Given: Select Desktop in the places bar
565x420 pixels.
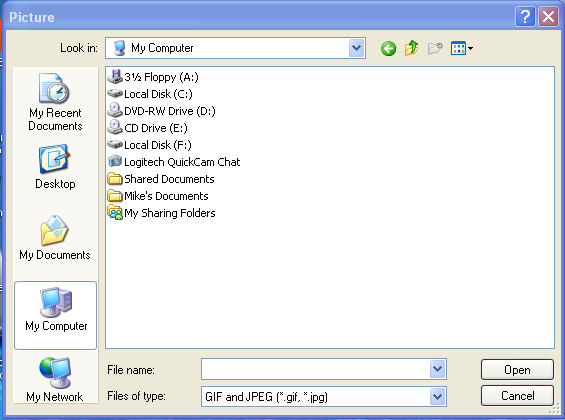Looking at the screenshot, I should (x=55, y=167).
